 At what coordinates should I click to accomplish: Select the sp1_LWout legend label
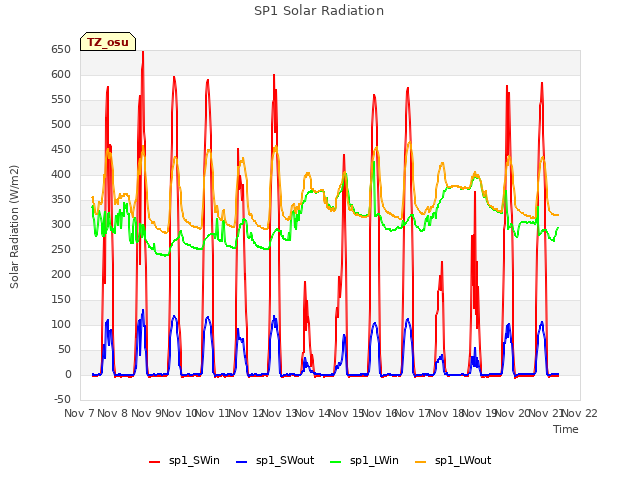click(463, 461)
